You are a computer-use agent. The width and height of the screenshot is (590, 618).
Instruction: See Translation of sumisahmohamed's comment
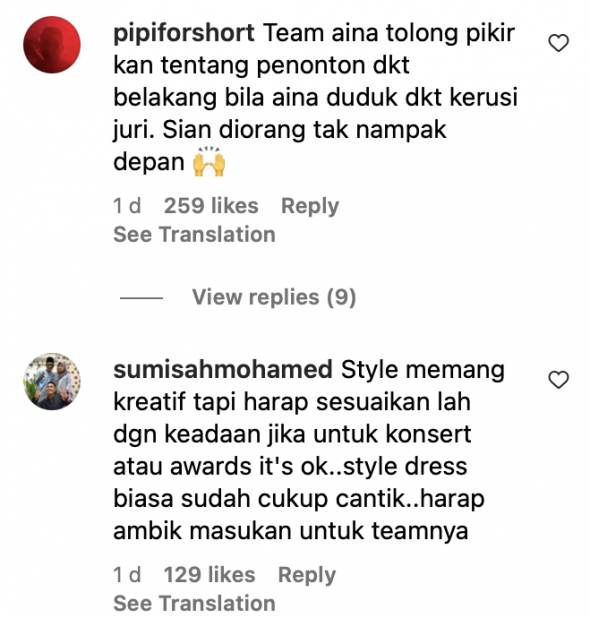point(194,603)
